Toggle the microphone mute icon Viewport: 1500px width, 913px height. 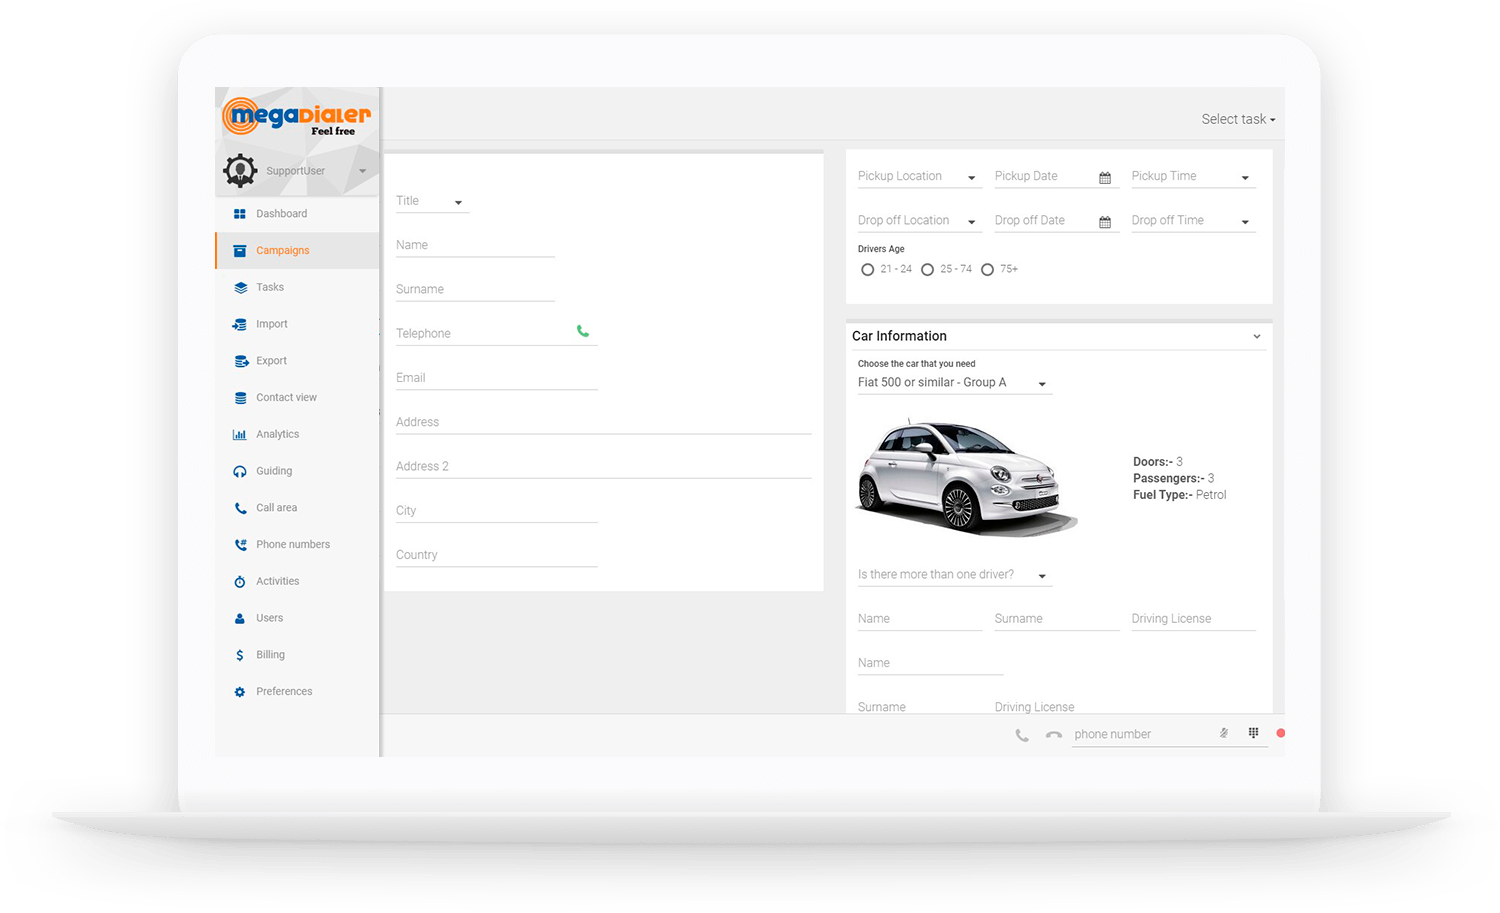tap(1223, 733)
